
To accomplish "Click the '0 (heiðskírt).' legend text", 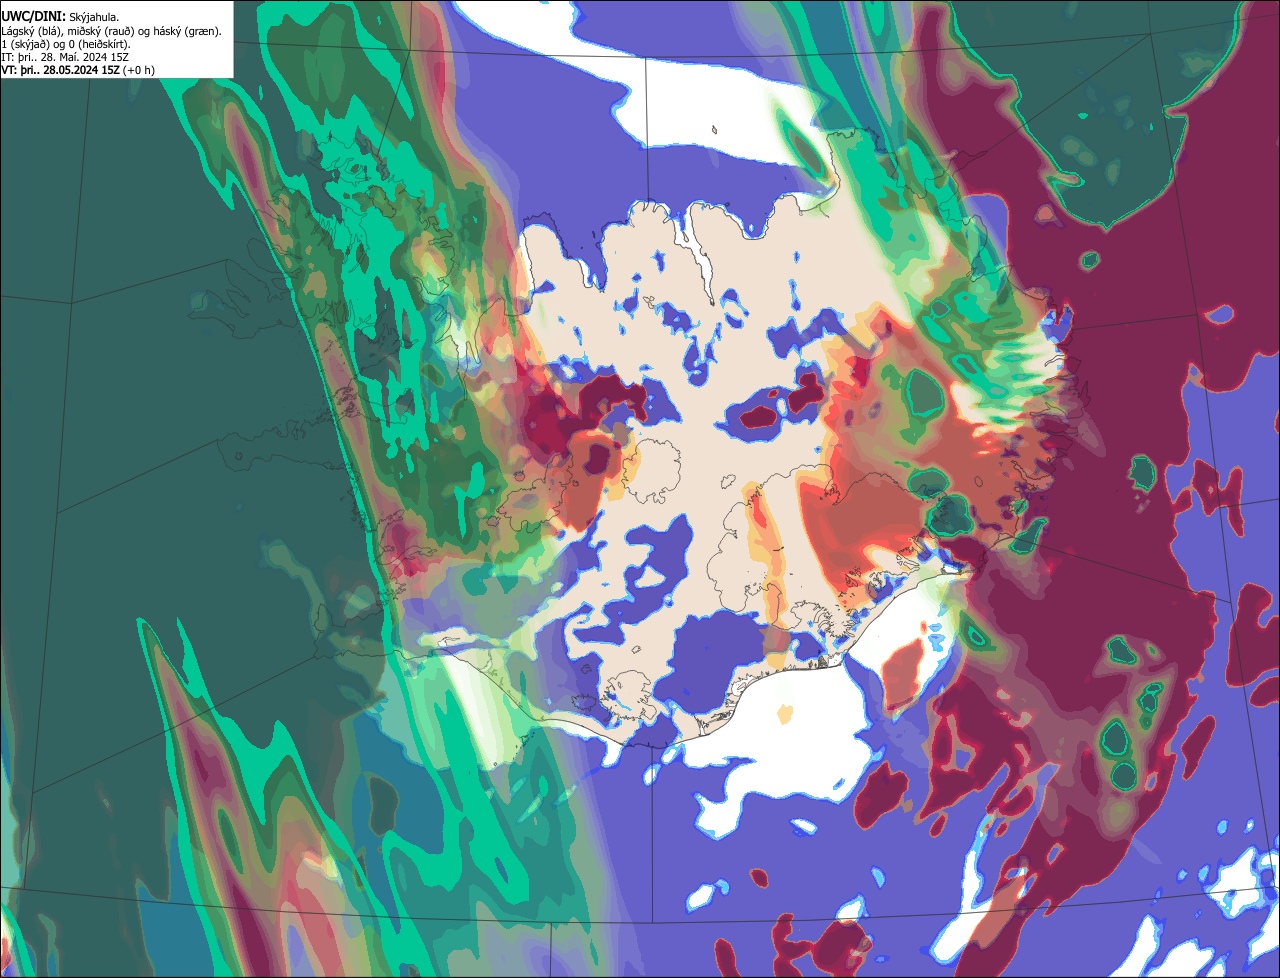I will tap(99, 45).
